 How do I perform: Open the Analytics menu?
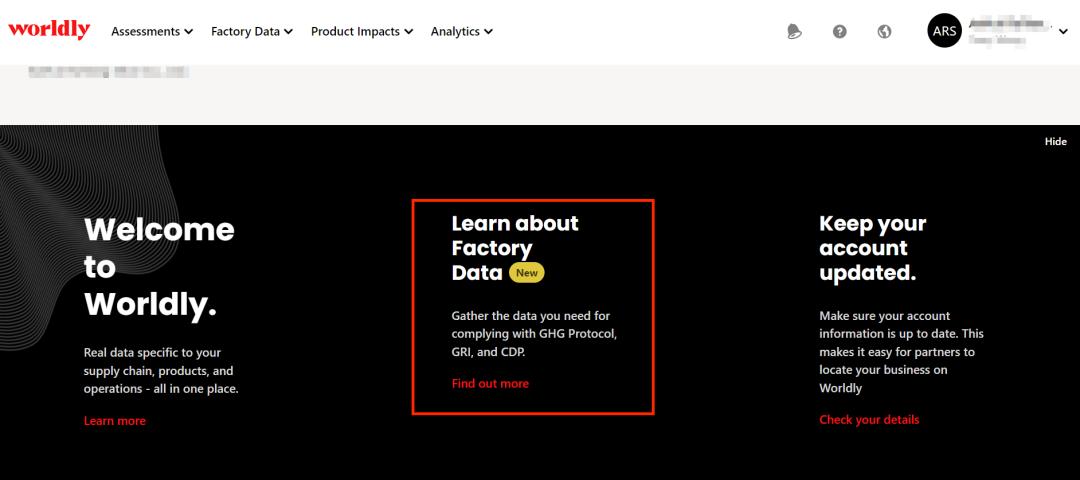pos(461,31)
